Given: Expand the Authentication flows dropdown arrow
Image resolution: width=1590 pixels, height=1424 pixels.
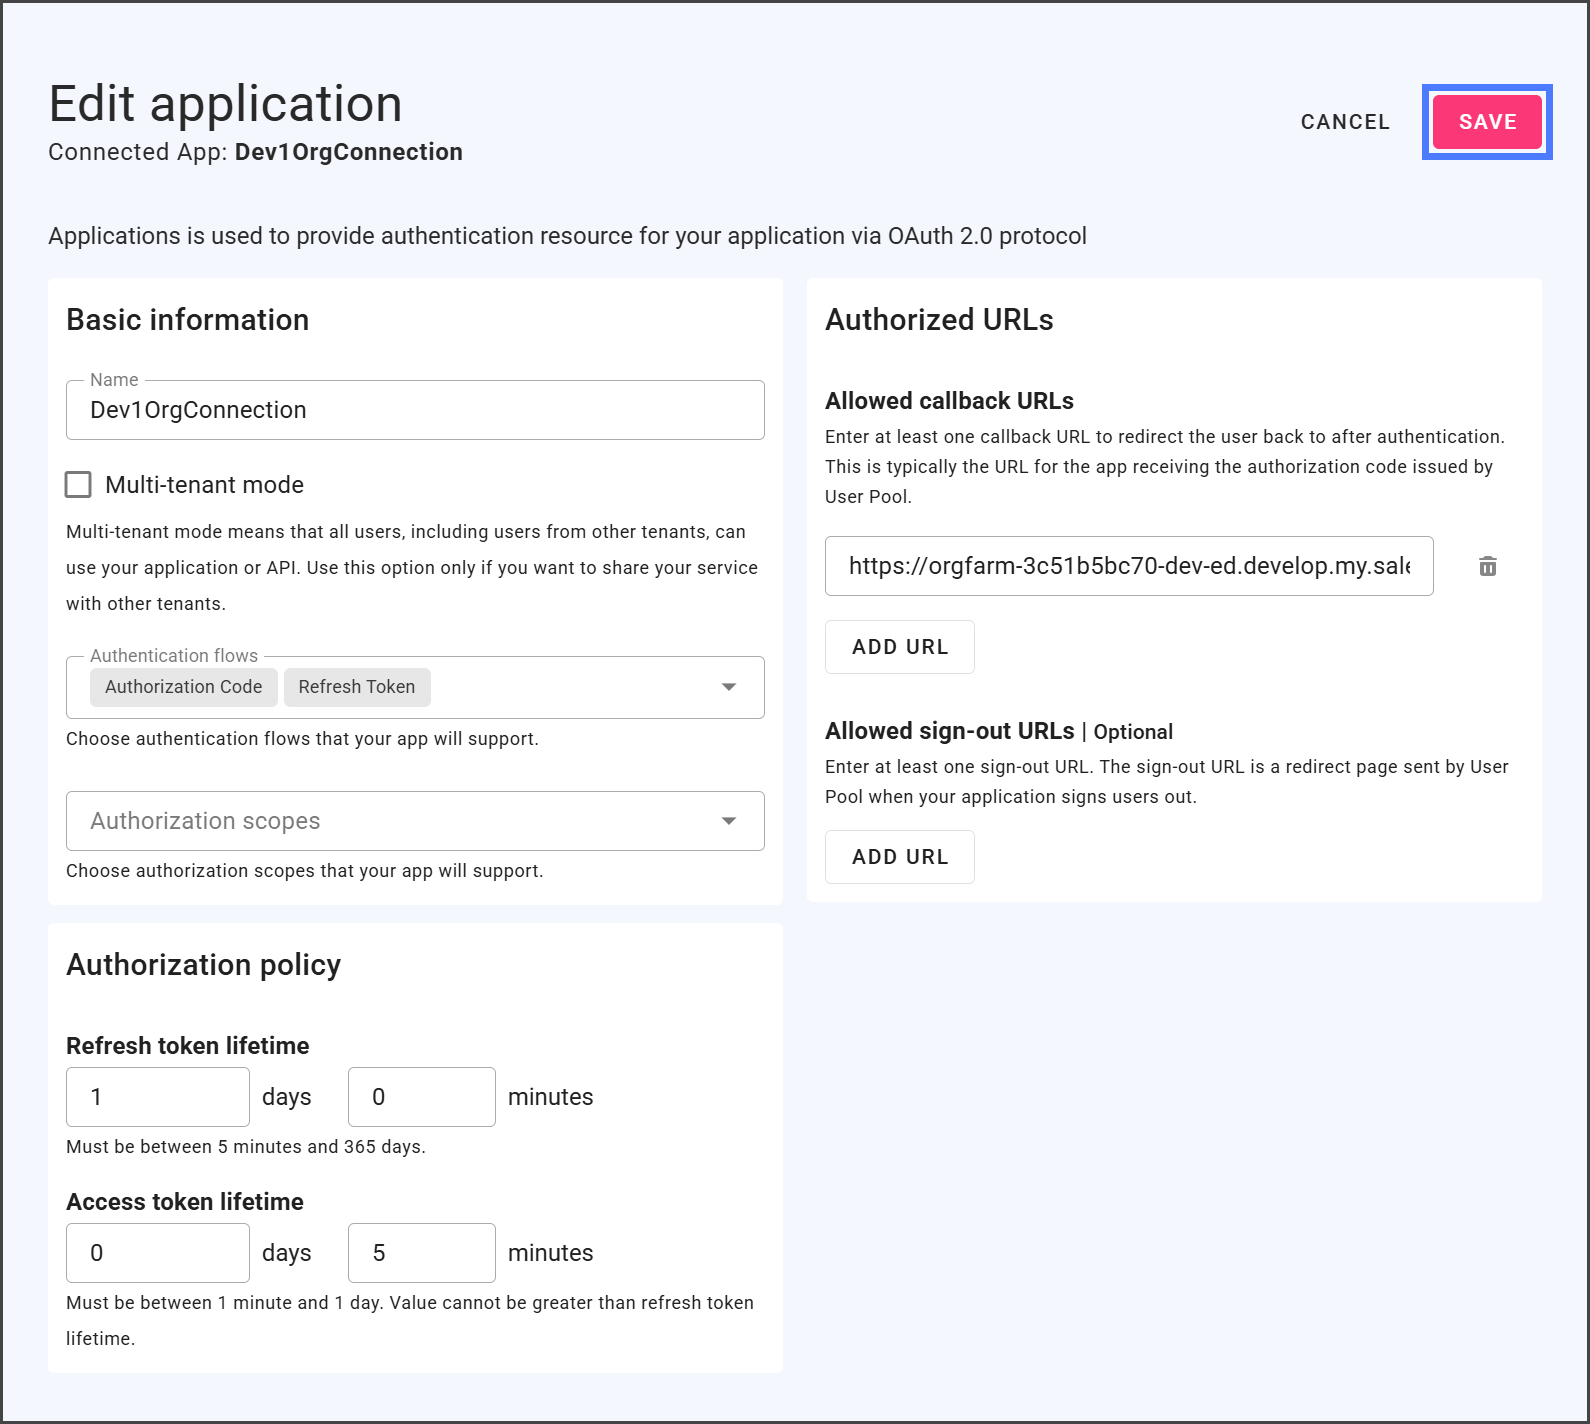Looking at the screenshot, I should point(728,687).
